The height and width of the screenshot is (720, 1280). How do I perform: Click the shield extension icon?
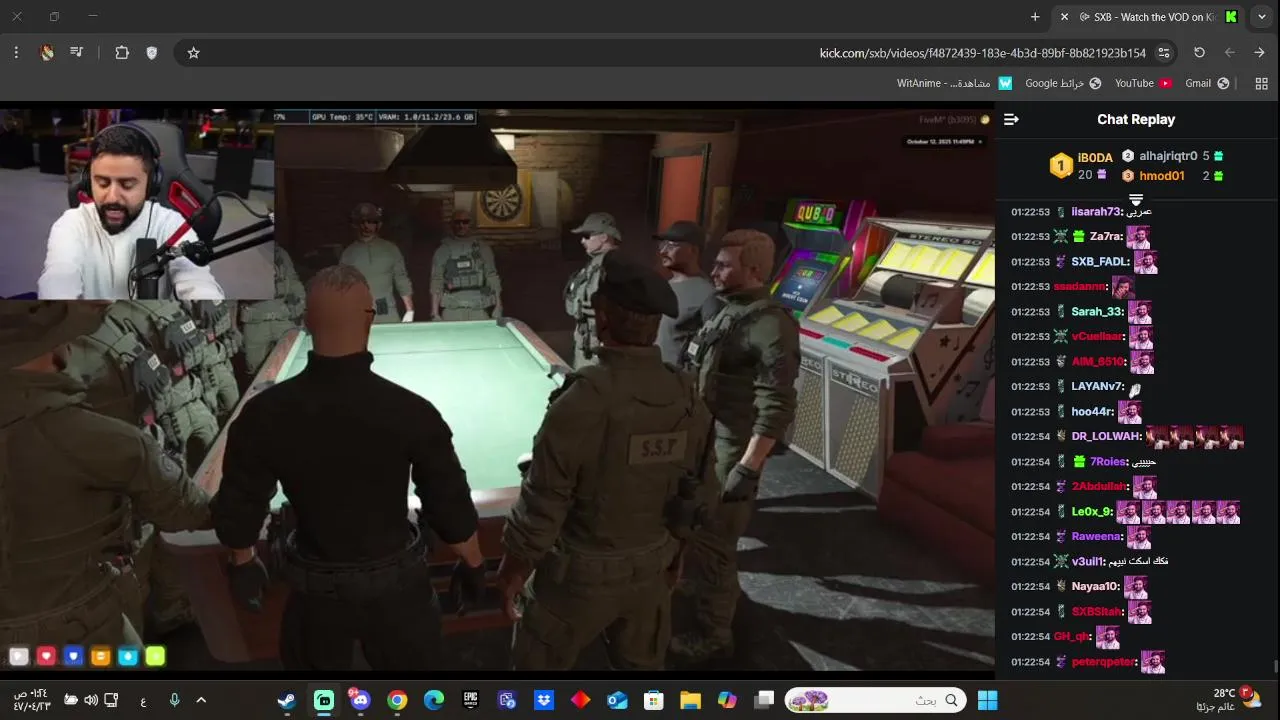point(152,53)
